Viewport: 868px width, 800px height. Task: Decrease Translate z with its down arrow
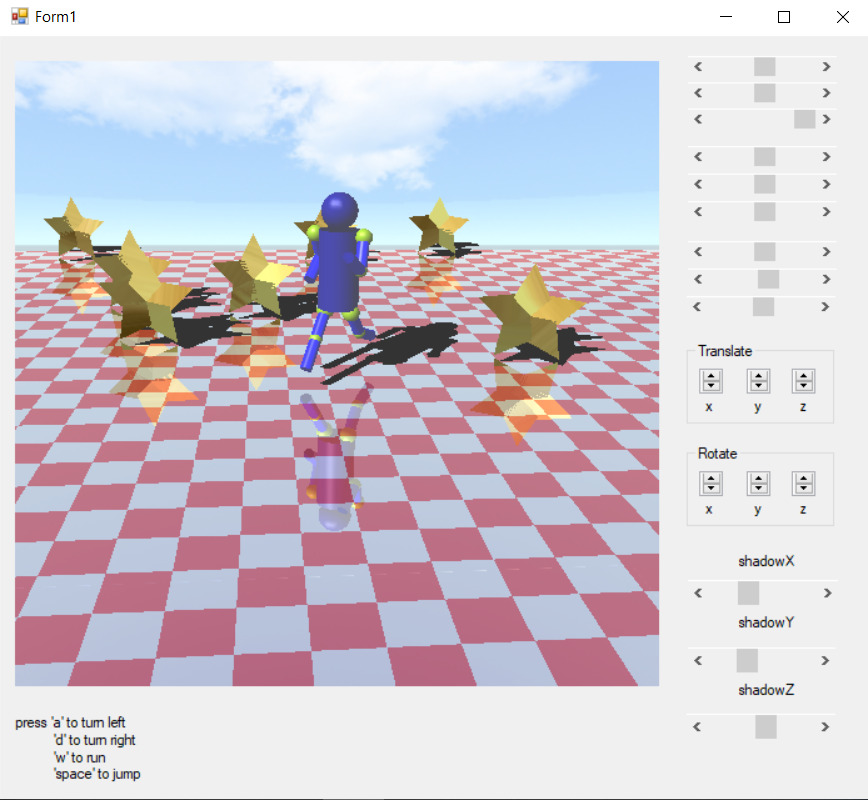tap(804, 386)
